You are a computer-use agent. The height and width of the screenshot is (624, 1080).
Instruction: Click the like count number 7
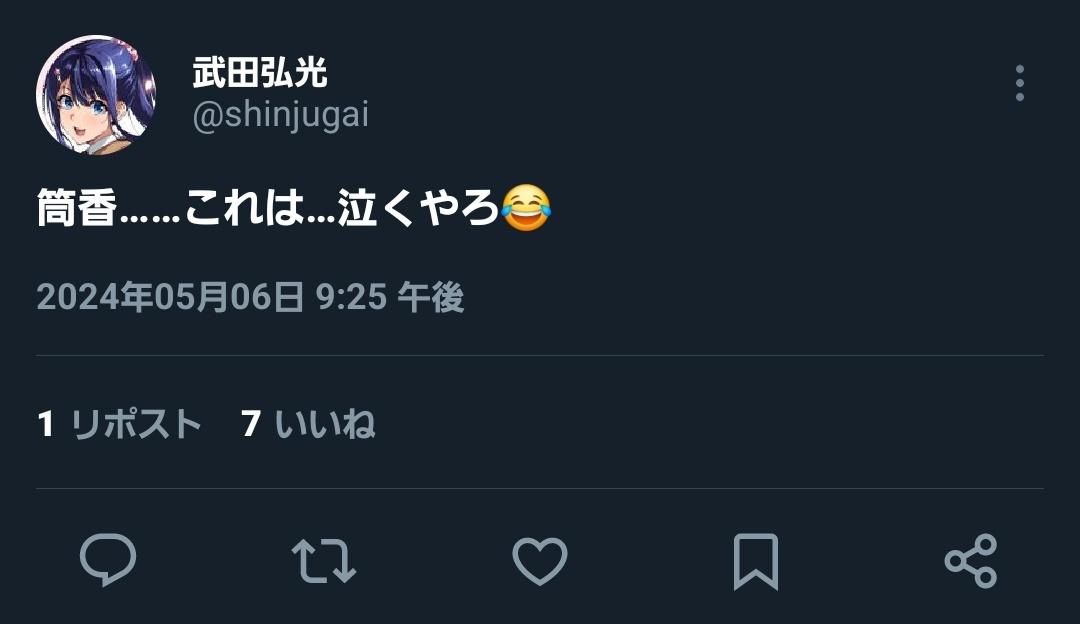coord(251,424)
